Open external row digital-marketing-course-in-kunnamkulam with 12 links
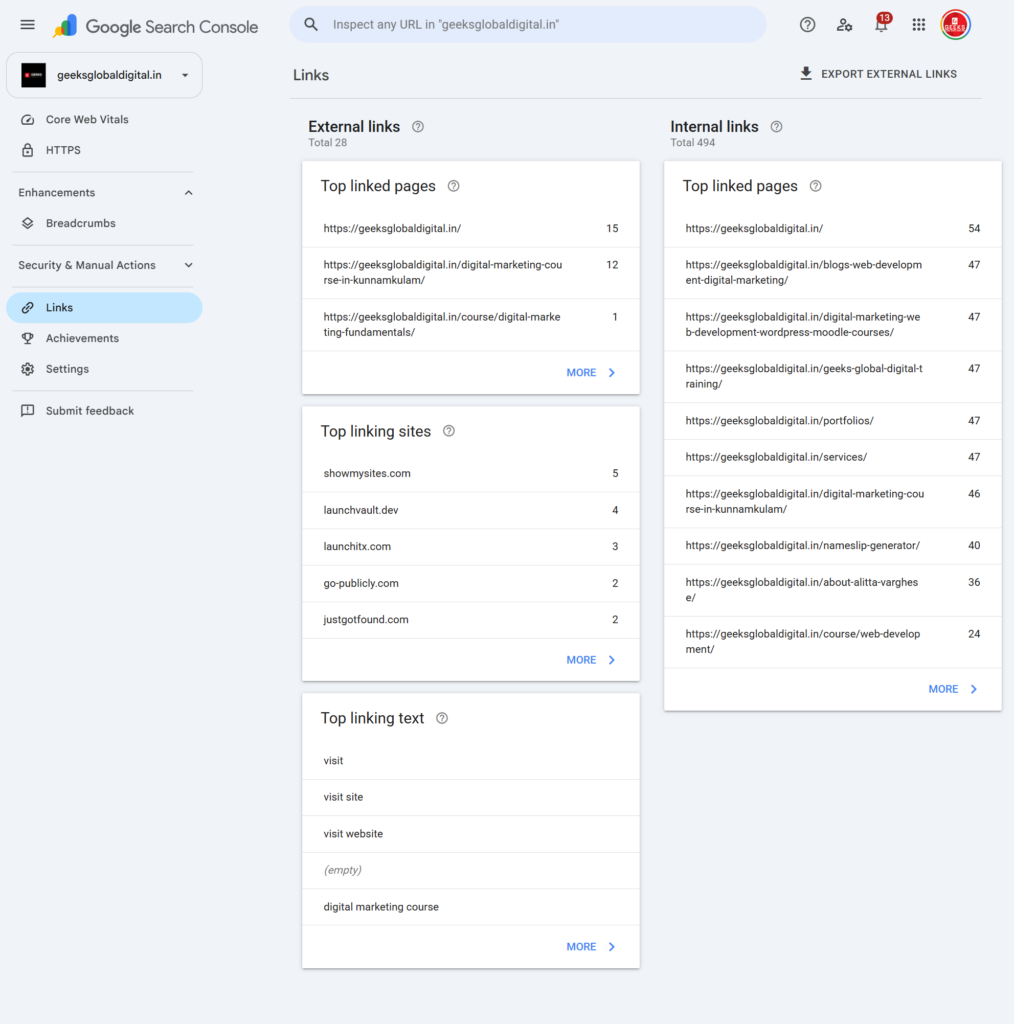This screenshot has width=1014, height=1024. pos(471,273)
